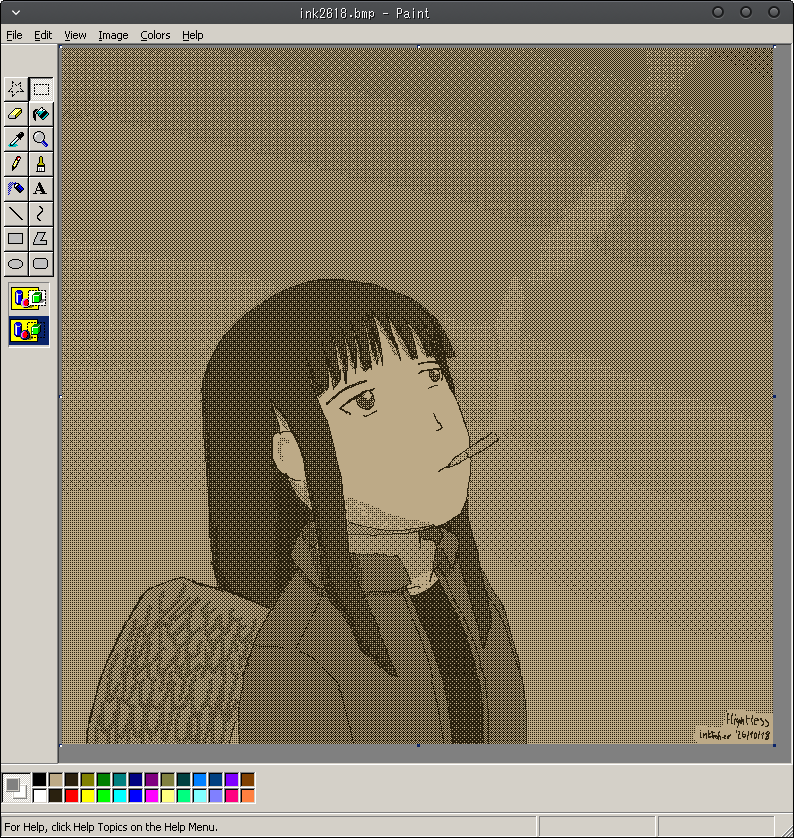Select the Magnifier tool
This screenshot has height=838, width=794.
click(x=41, y=139)
